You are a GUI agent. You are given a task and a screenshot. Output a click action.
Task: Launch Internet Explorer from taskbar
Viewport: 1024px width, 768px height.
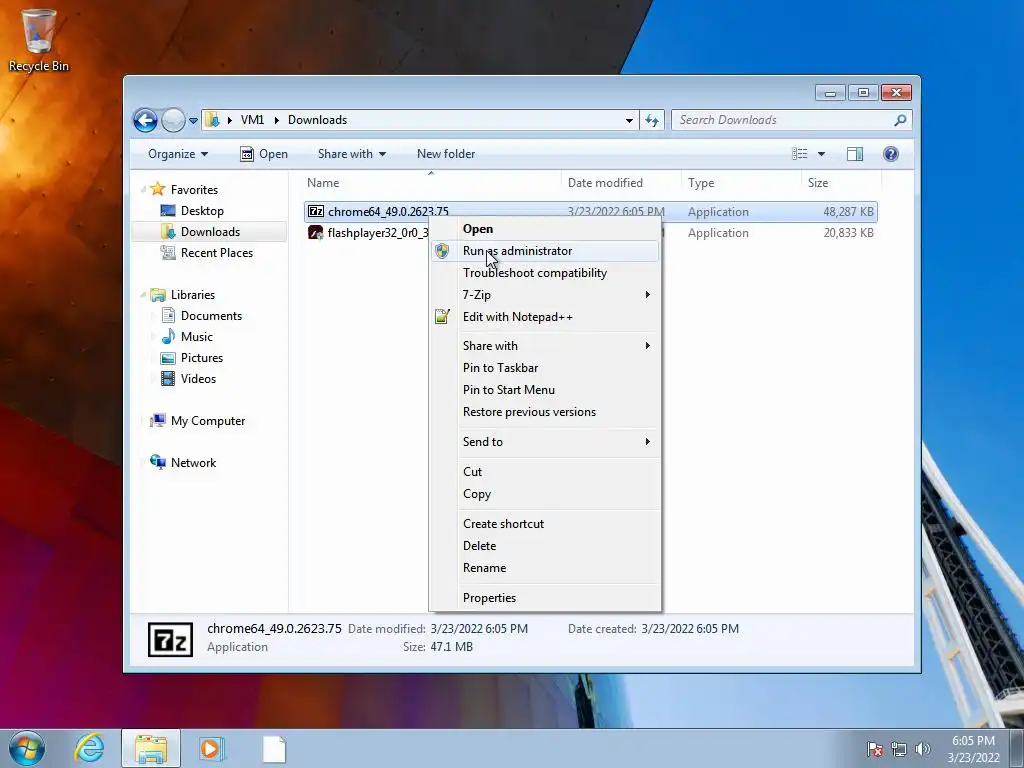[x=89, y=749]
